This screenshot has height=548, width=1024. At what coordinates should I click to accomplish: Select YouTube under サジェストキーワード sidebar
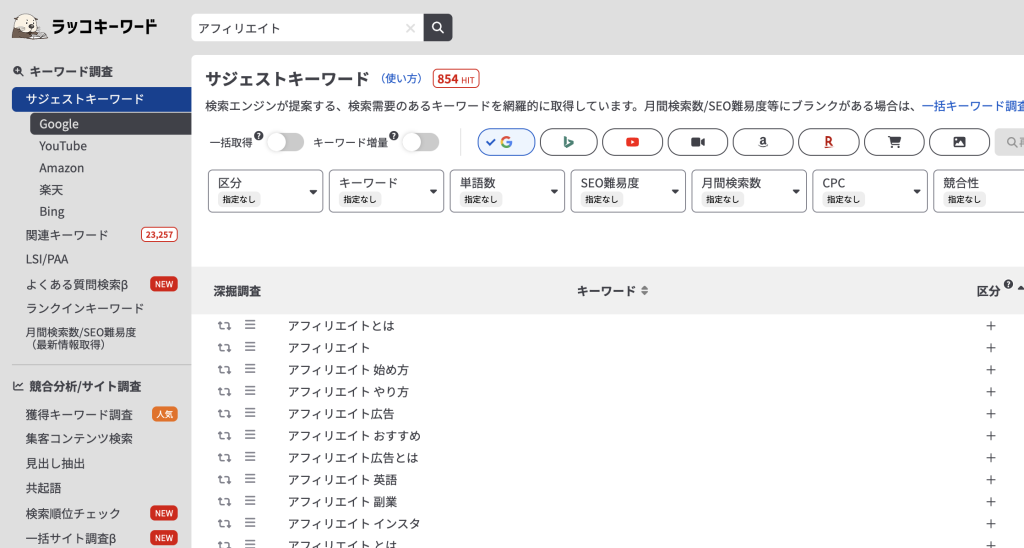tap(63, 146)
